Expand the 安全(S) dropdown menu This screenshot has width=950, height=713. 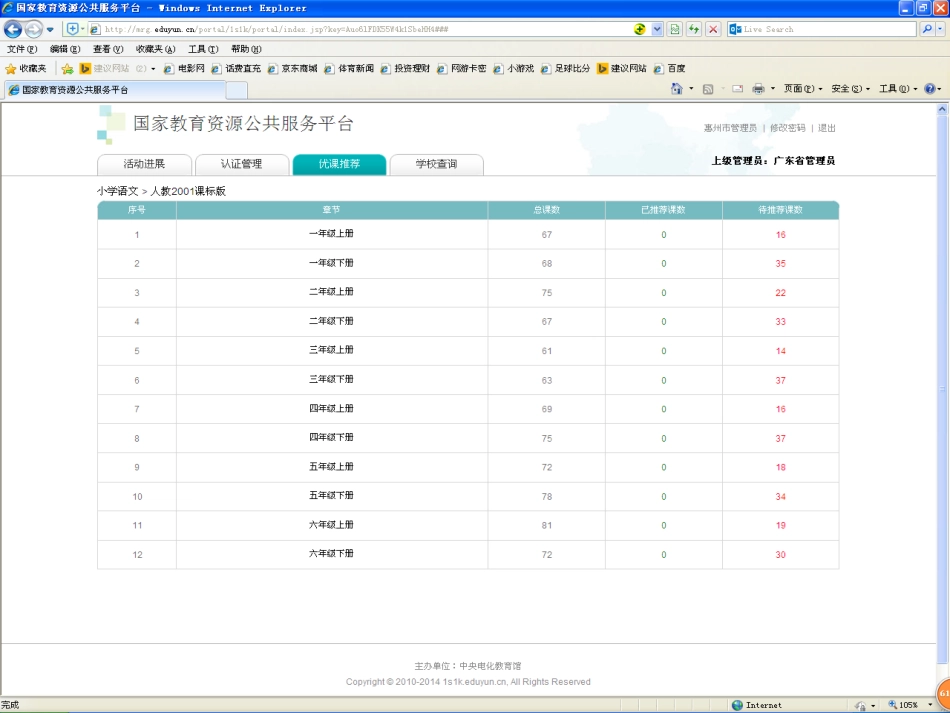point(850,89)
